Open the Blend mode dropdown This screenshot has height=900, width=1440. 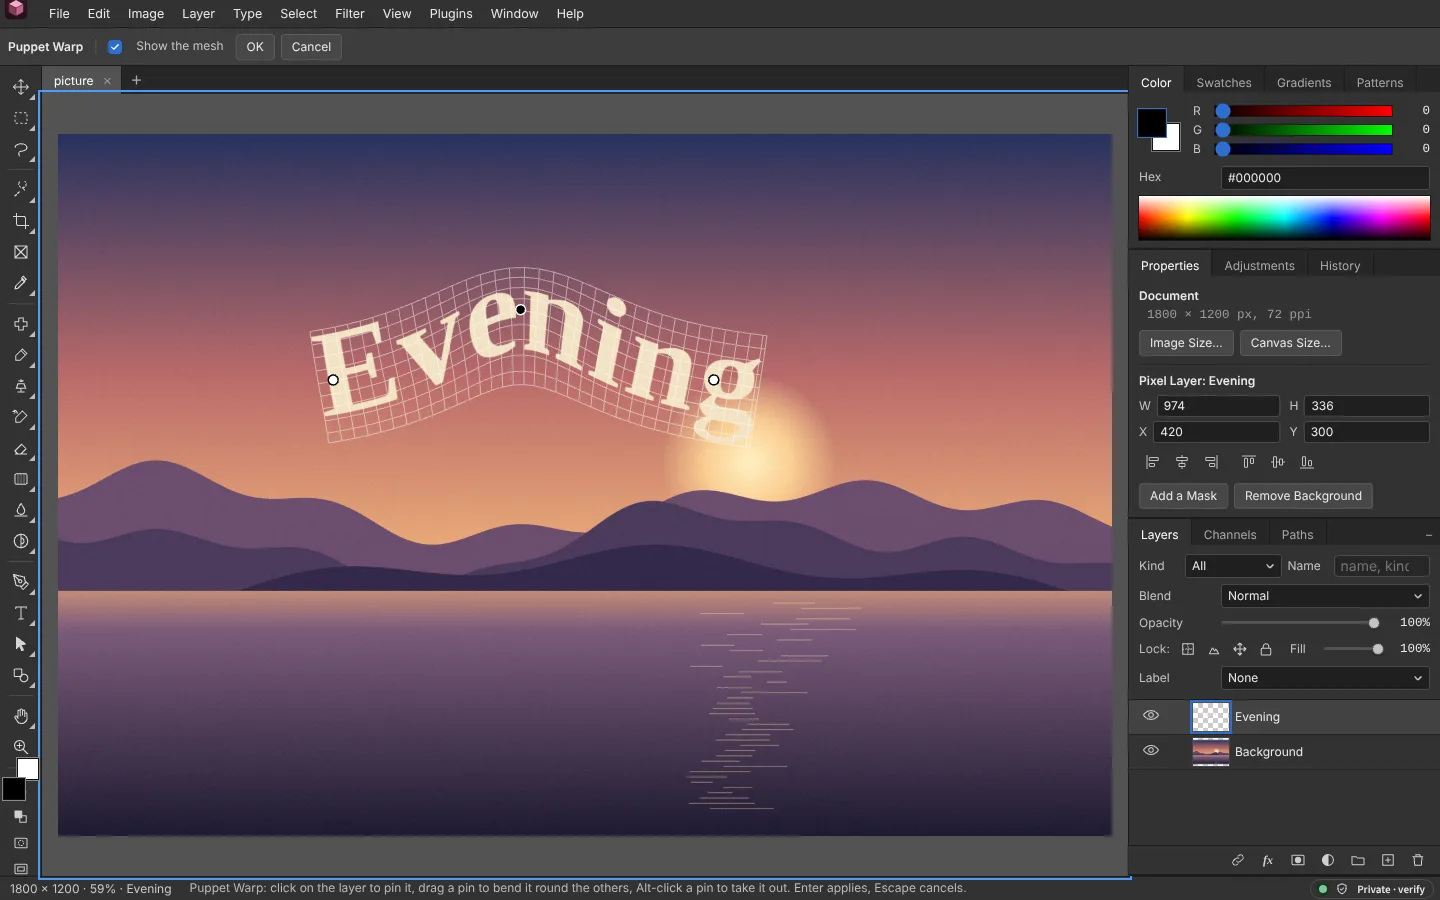(x=1325, y=596)
